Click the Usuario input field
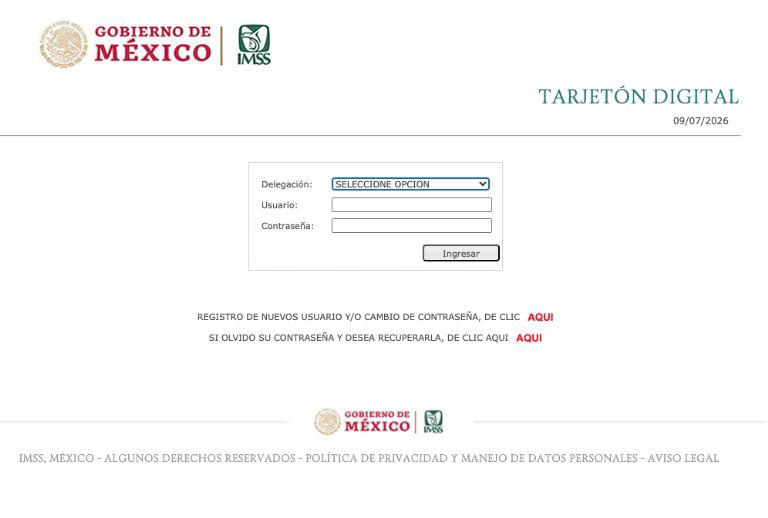The image size is (768, 518). click(411, 205)
